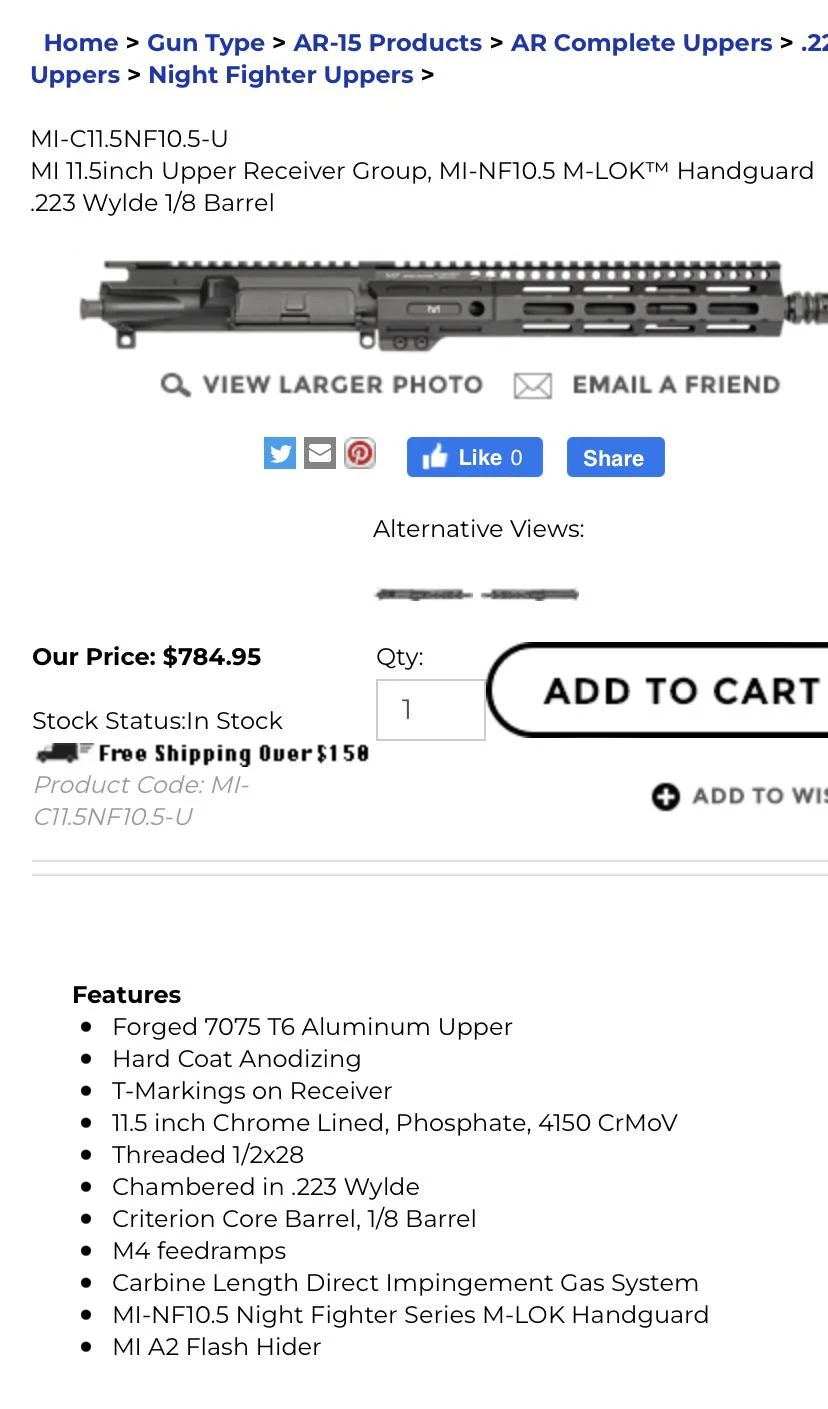828x1409 pixels.
Task: Click the magnifier View Larger Photo icon
Action: [175, 385]
